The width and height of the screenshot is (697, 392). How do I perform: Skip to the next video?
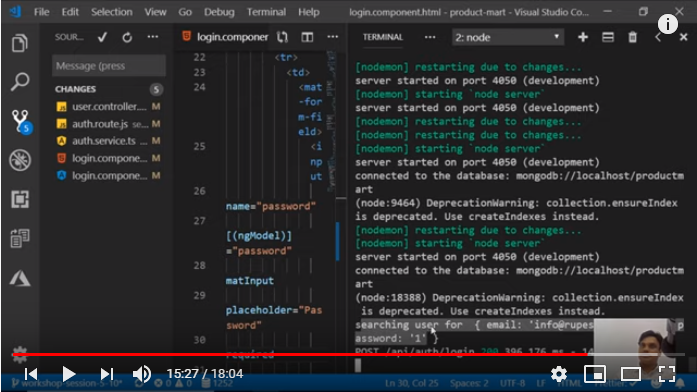point(107,374)
